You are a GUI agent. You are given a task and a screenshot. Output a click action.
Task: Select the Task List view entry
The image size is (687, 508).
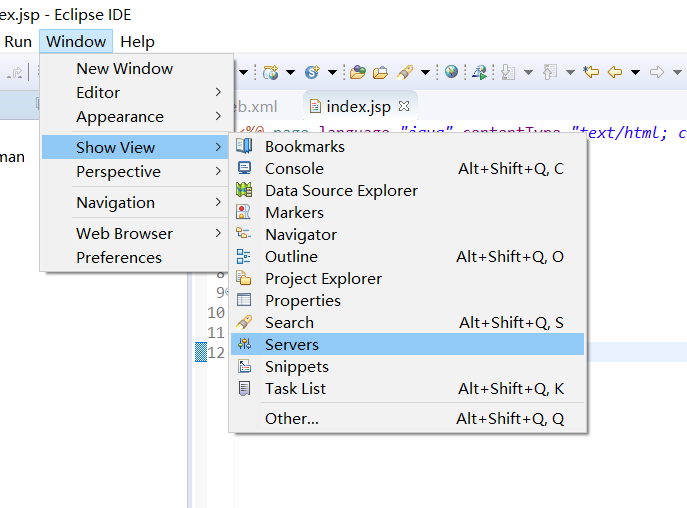(407, 388)
